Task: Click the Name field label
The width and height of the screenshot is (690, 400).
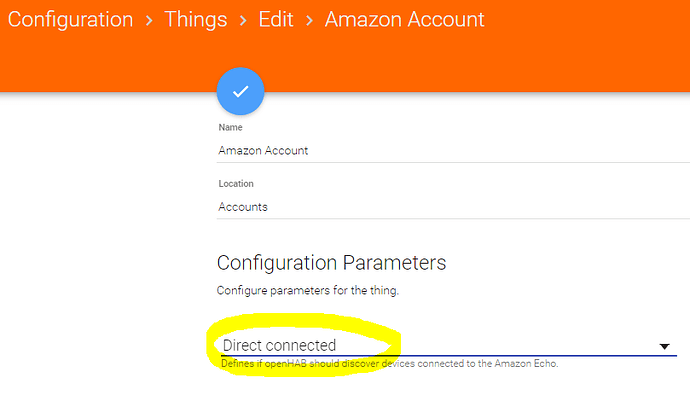Action: (x=230, y=127)
